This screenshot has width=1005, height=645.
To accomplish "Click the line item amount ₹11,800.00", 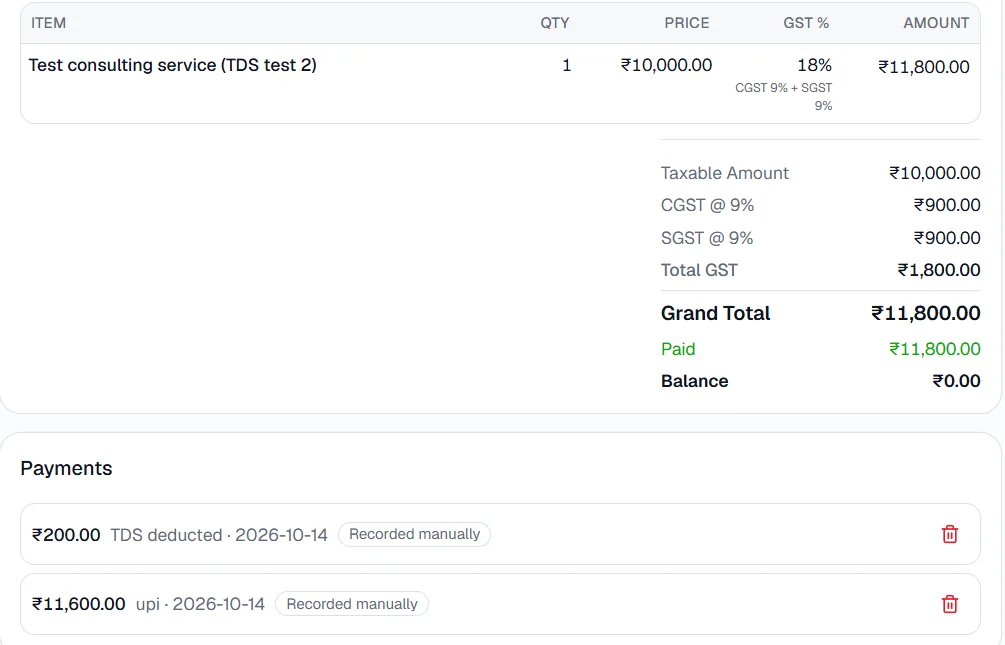I will (923, 67).
